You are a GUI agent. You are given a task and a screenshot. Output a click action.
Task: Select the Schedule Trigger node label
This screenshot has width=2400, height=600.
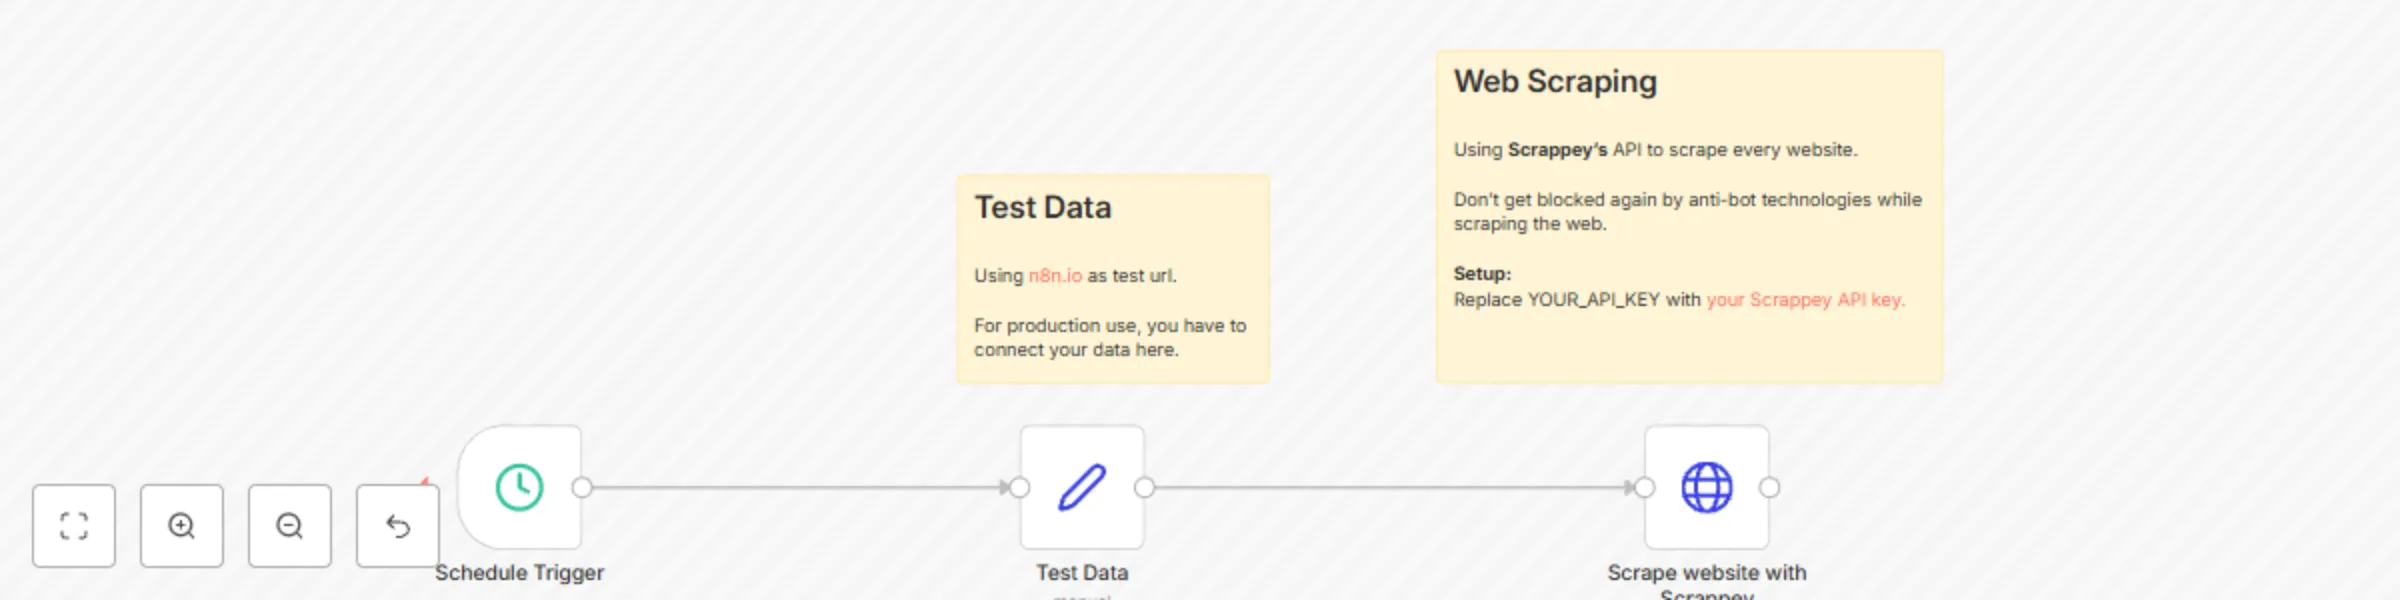point(520,573)
